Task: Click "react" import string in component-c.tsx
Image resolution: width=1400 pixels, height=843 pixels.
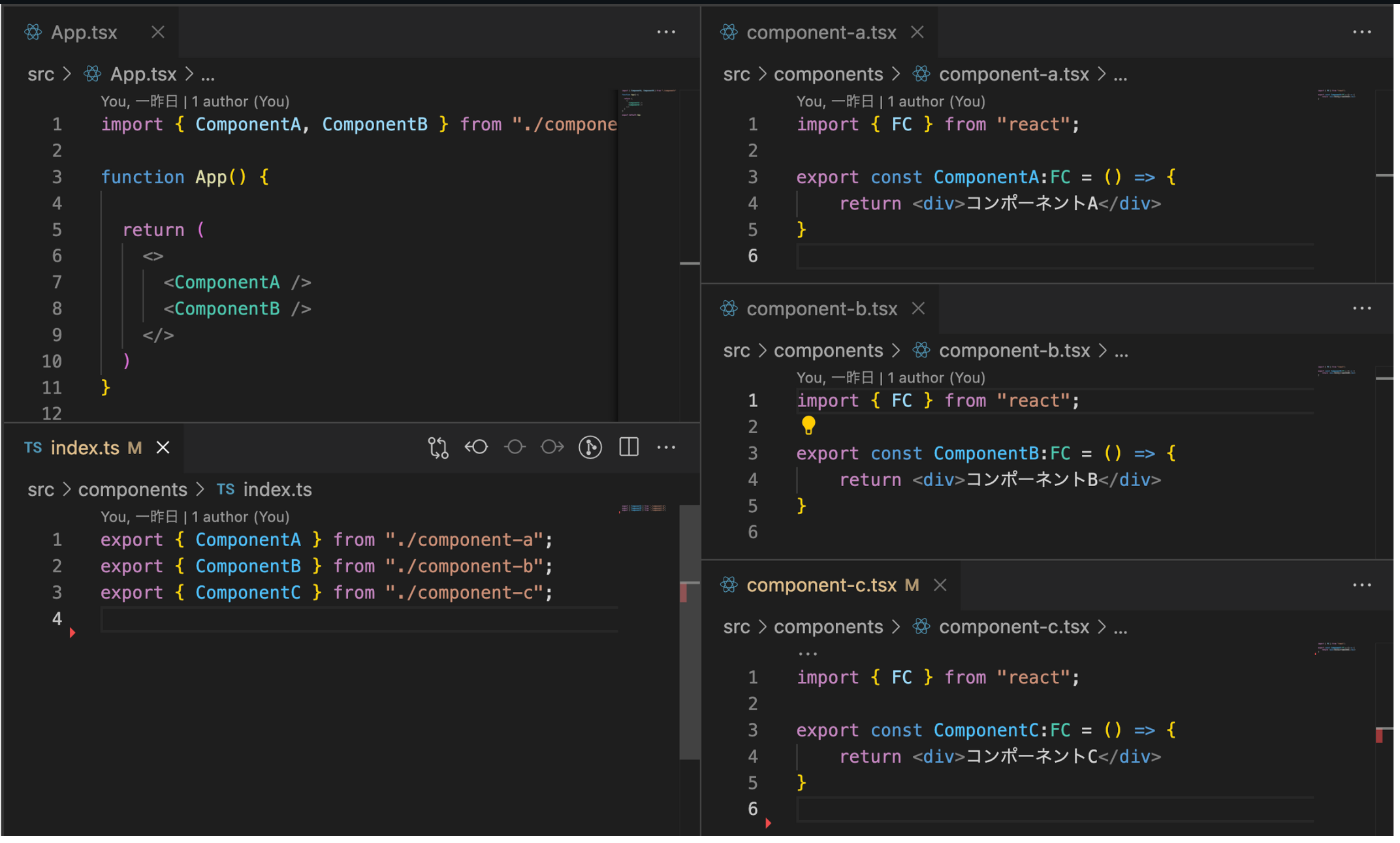Action: pyautogui.click(x=1034, y=677)
